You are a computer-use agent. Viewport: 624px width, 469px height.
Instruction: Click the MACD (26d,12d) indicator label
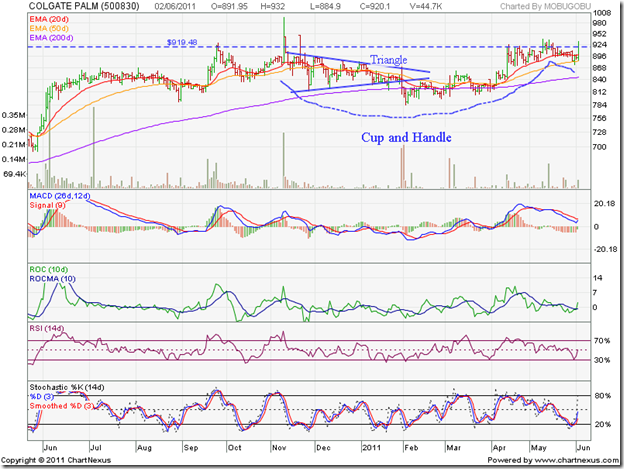click(60, 196)
